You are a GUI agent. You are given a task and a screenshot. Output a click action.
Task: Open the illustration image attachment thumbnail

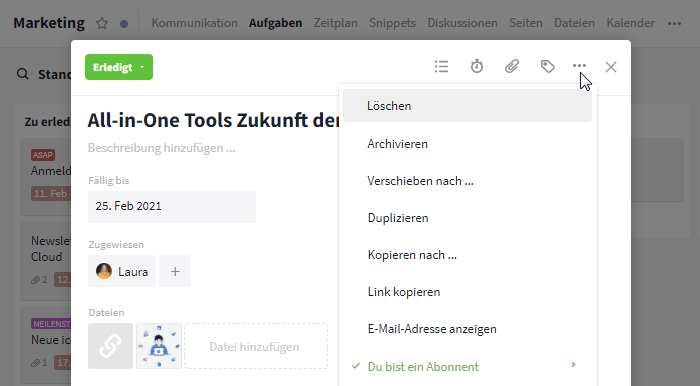(159, 346)
